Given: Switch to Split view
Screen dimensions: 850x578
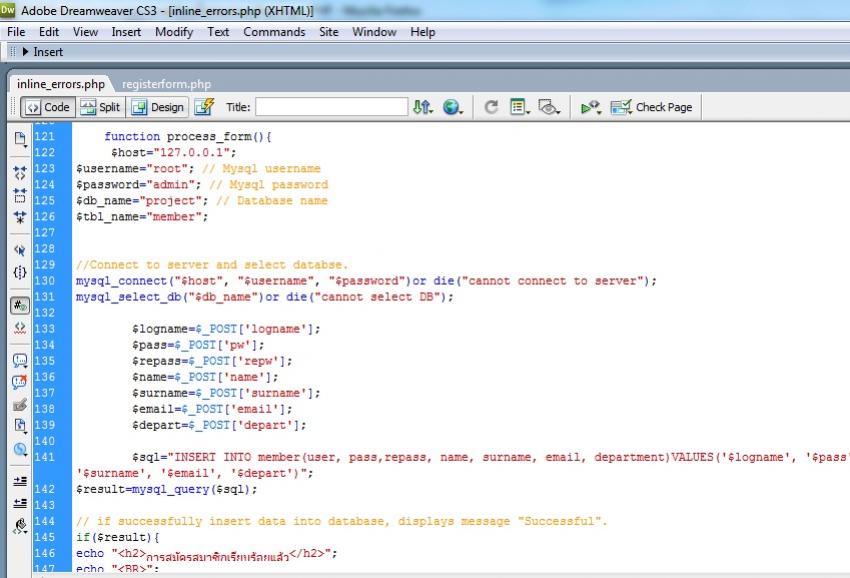Looking at the screenshot, I should coord(100,107).
